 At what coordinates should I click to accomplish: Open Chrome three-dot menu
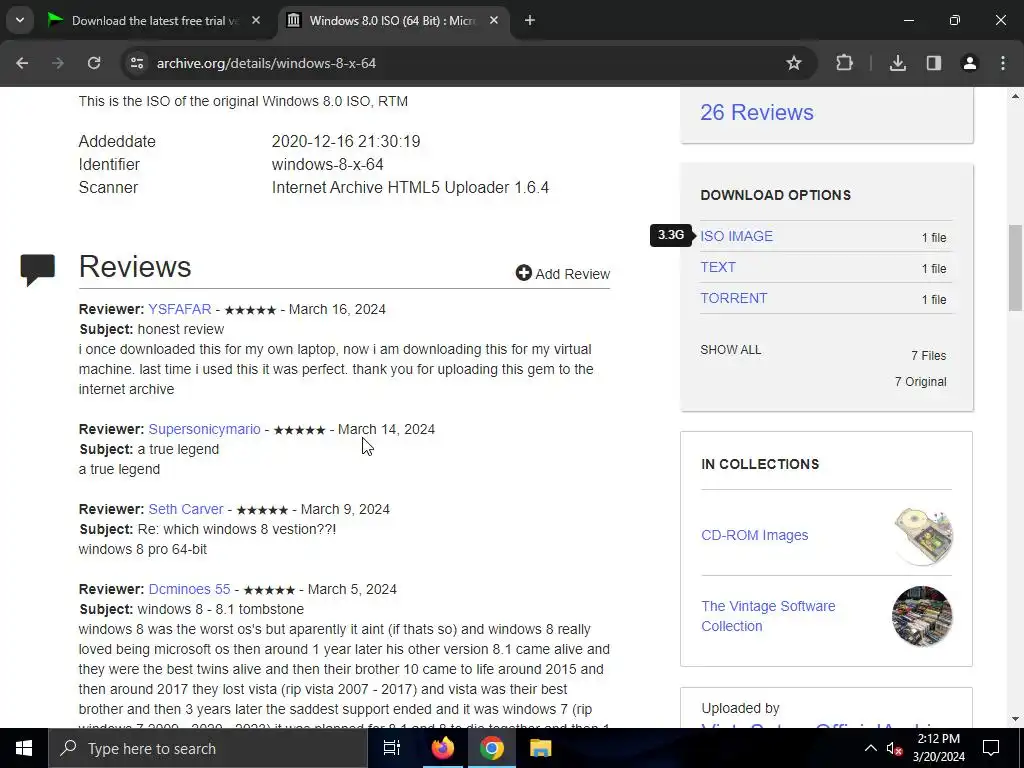click(x=1003, y=63)
